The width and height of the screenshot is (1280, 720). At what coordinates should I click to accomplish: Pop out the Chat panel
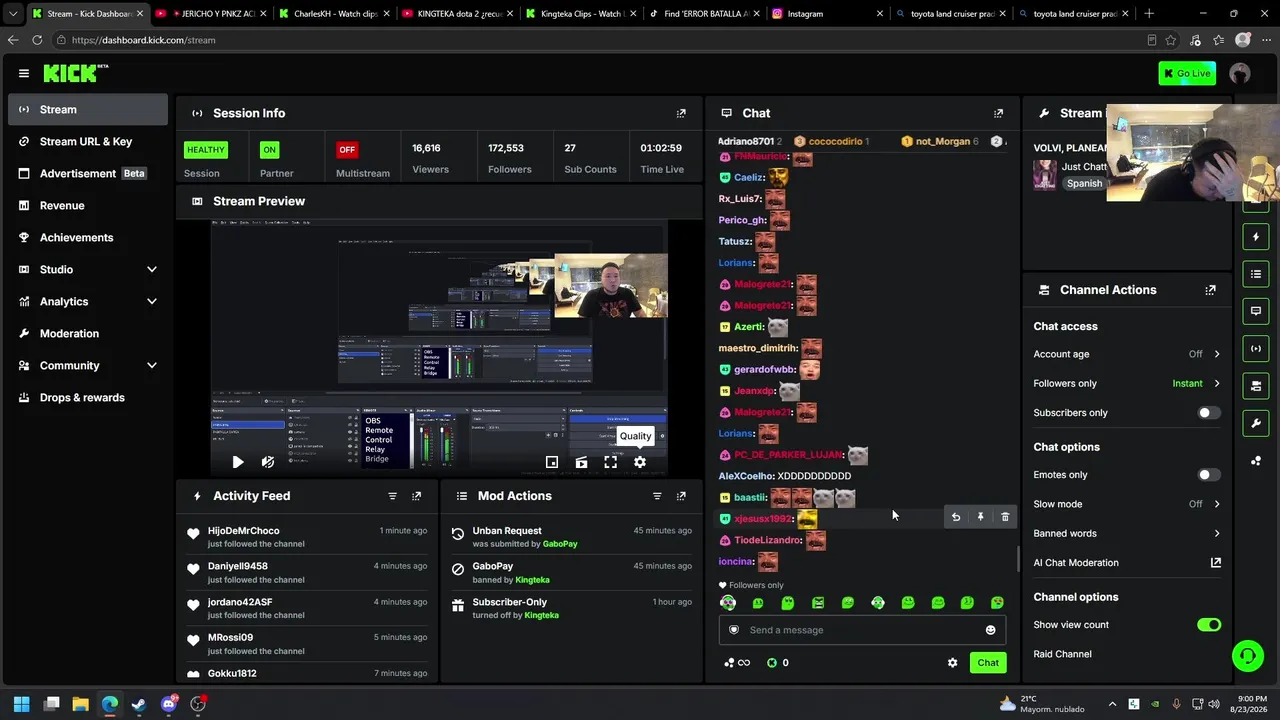pyautogui.click(x=998, y=113)
